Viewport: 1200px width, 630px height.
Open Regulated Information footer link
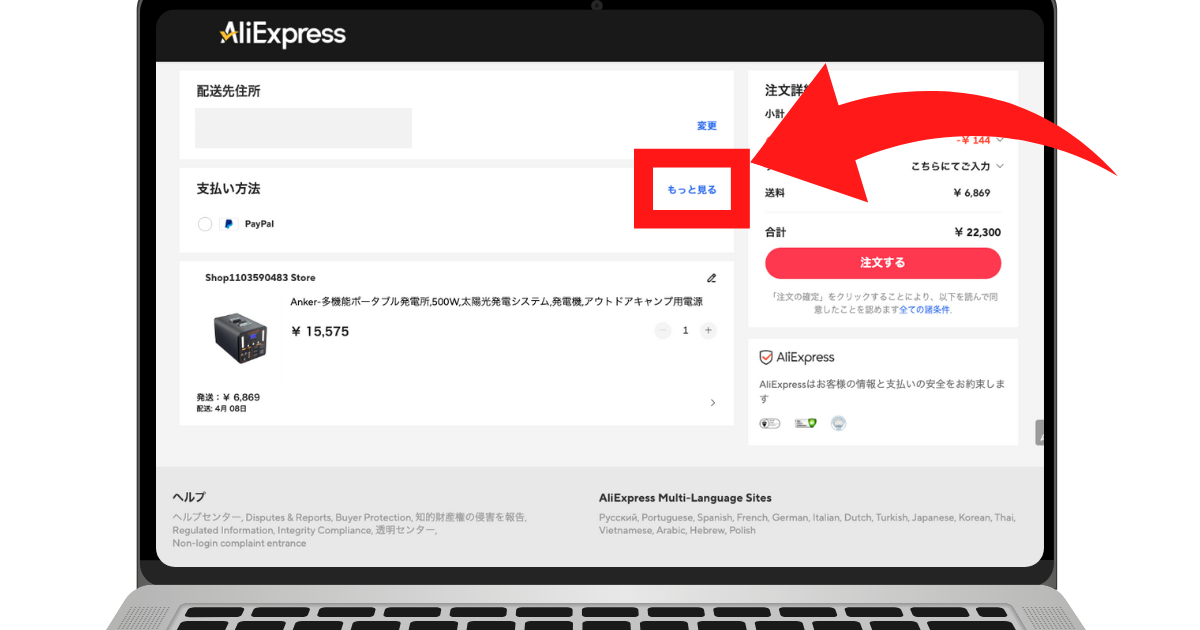[222, 531]
